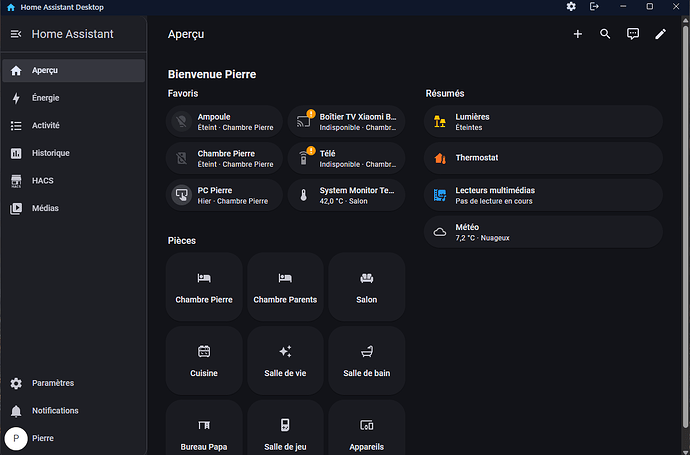Open the Pierre user profile
This screenshot has height=455, width=690.
click(x=42, y=438)
